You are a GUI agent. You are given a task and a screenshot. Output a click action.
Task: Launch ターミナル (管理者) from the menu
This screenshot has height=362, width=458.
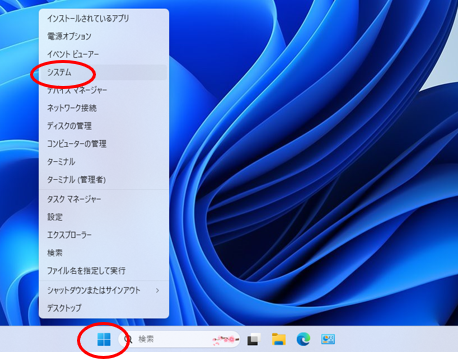pyautogui.click(x=104, y=180)
